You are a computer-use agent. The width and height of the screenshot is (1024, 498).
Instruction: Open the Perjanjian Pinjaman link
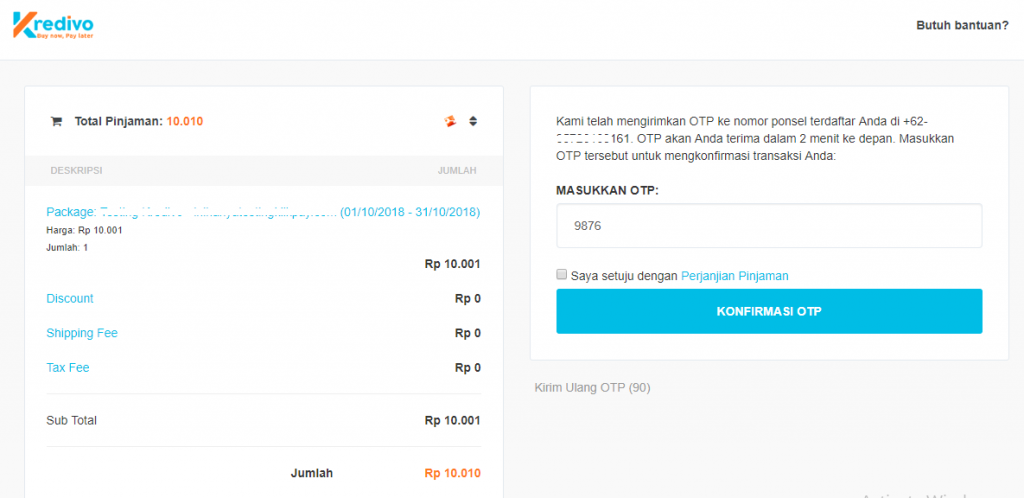[734, 276]
